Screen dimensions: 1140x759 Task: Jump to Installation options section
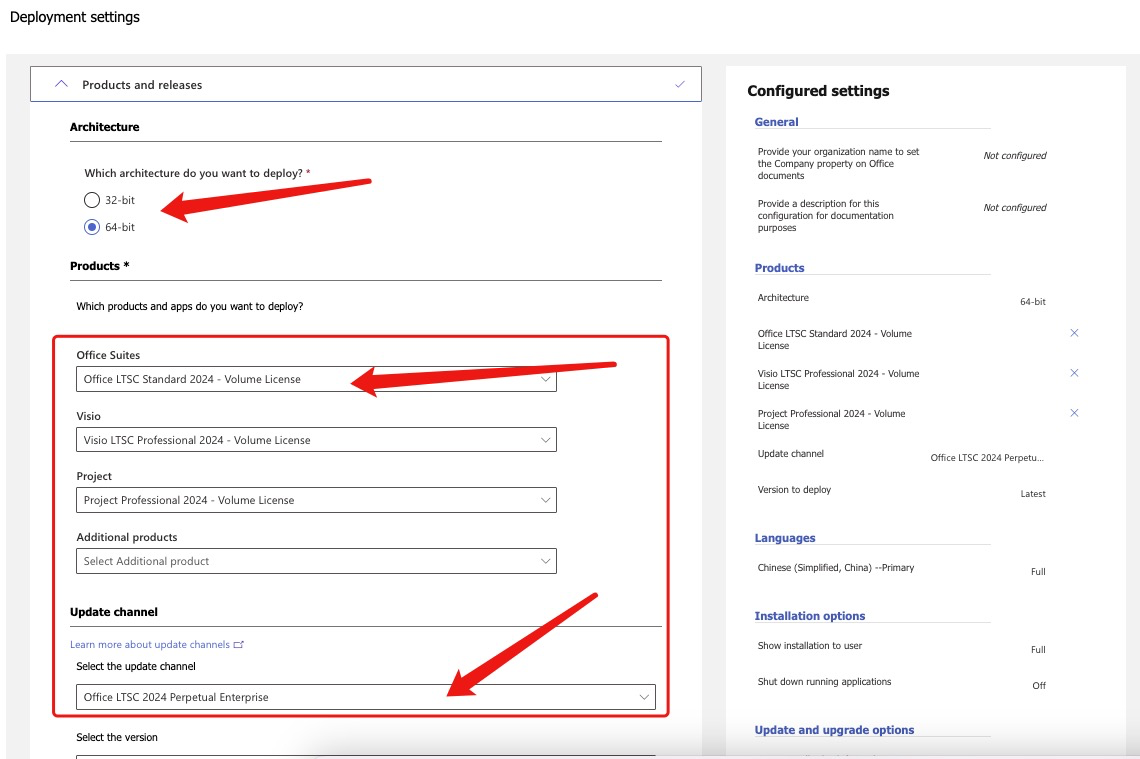tap(809, 616)
